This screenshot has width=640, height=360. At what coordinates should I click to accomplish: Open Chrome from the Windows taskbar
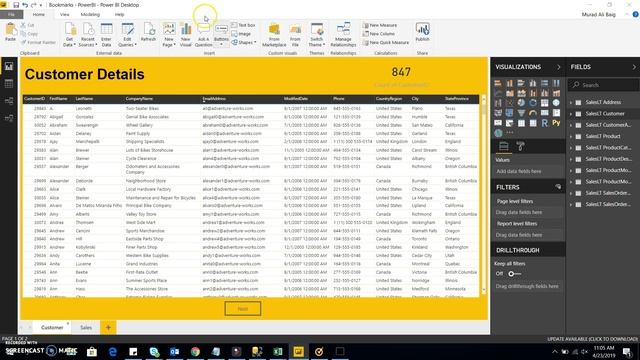tap(195, 351)
